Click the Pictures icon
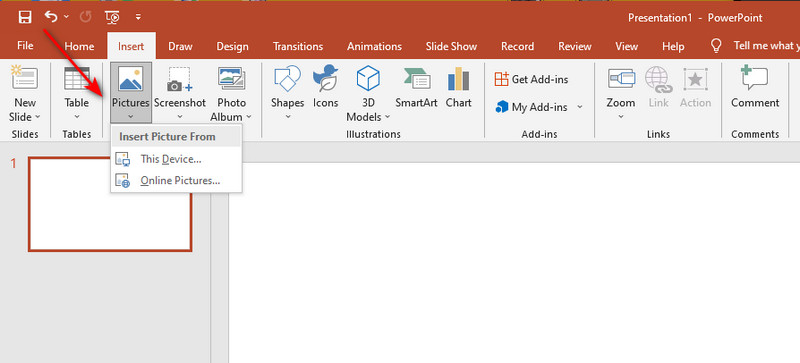The image size is (800, 363). point(131,79)
